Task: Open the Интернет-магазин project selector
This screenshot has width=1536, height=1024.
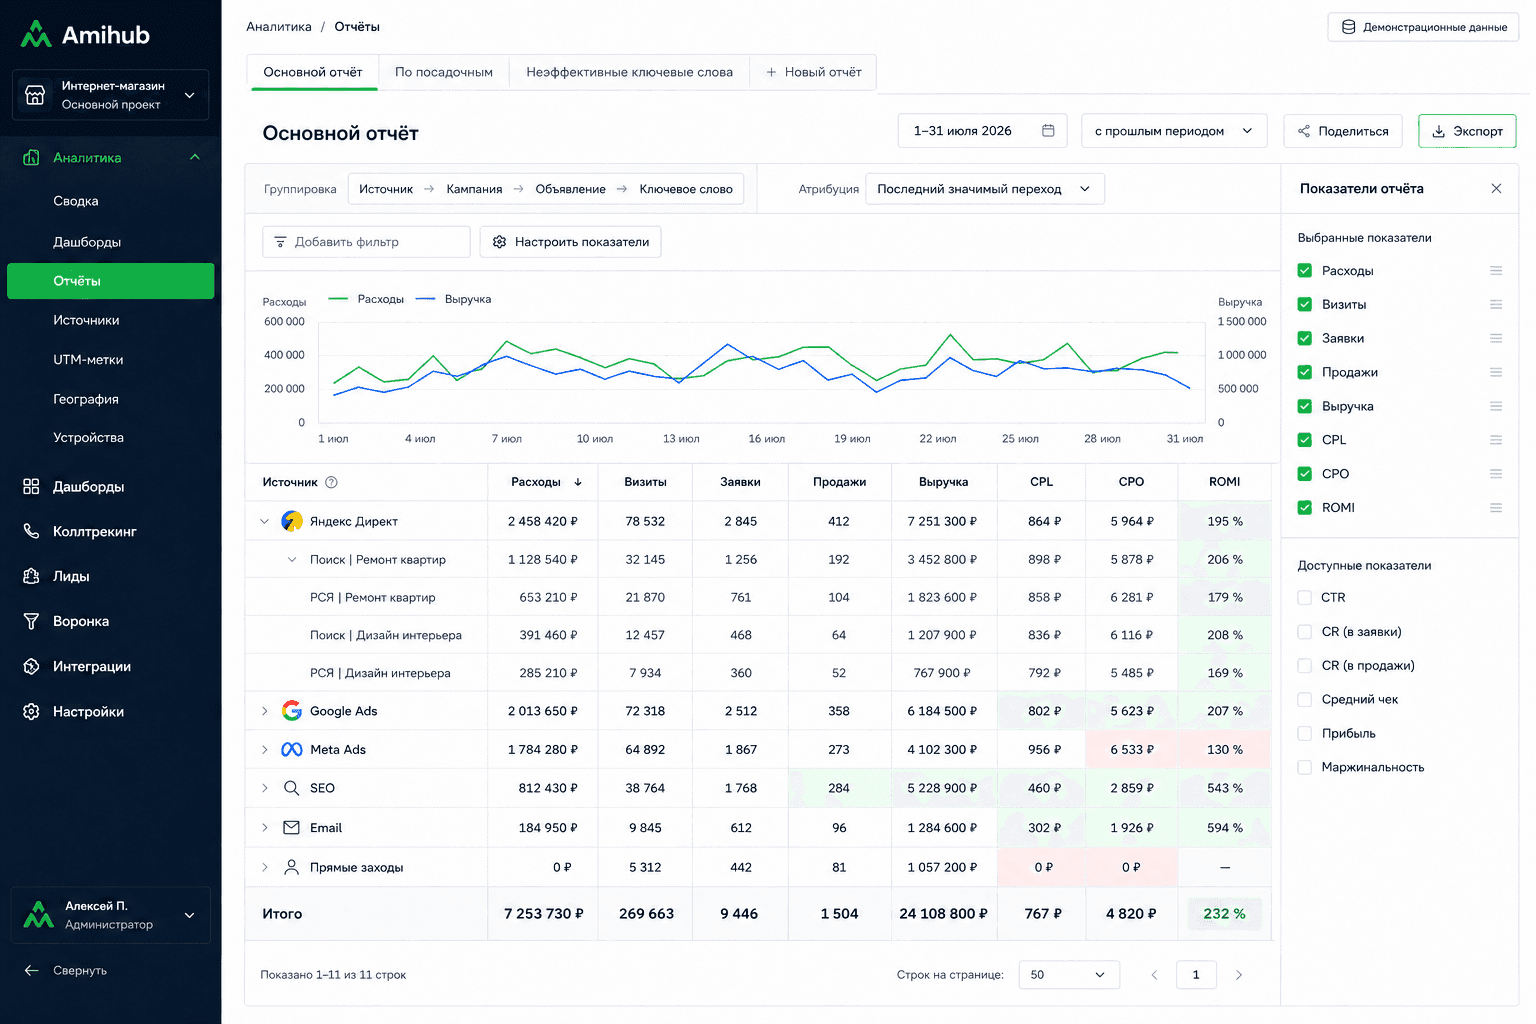Action: (x=110, y=95)
